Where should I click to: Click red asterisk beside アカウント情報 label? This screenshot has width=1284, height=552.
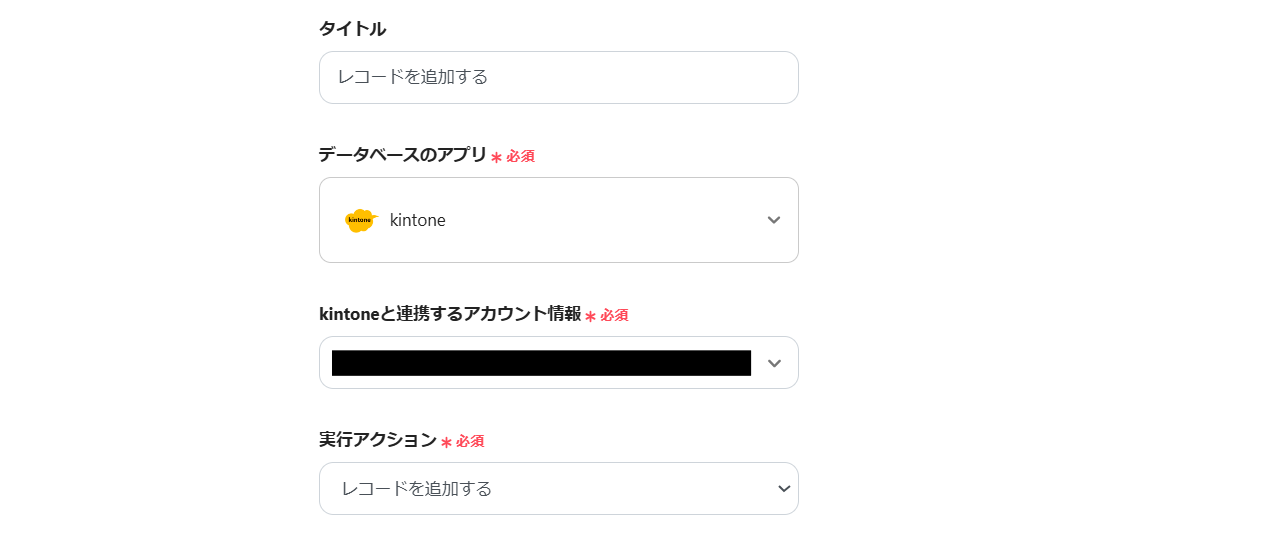pos(590,316)
